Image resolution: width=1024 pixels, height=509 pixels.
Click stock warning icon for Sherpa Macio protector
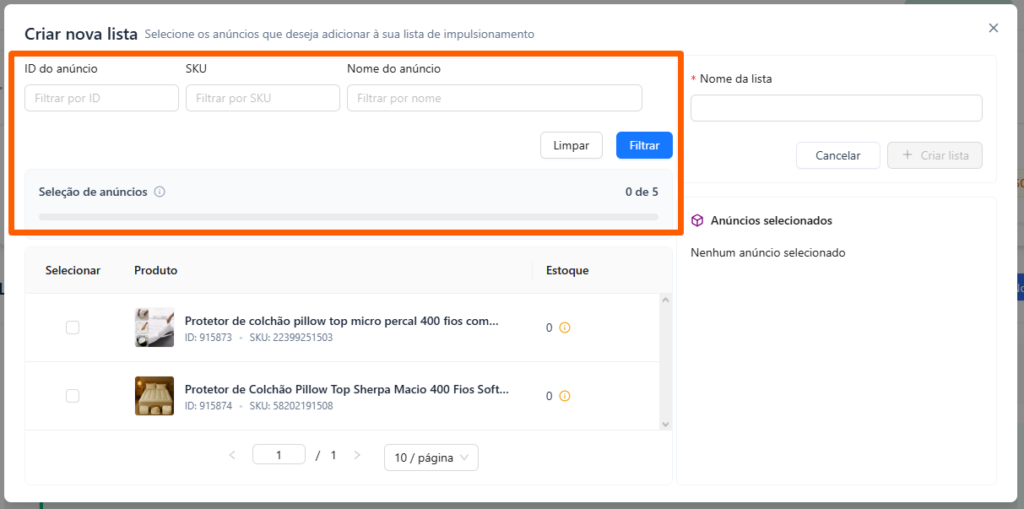pyautogui.click(x=564, y=396)
